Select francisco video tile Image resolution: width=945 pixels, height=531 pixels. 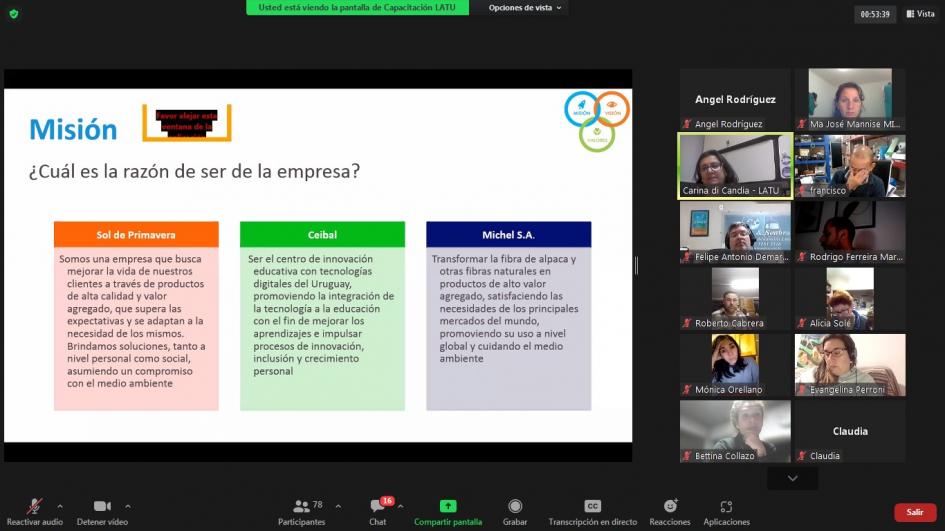coord(850,166)
